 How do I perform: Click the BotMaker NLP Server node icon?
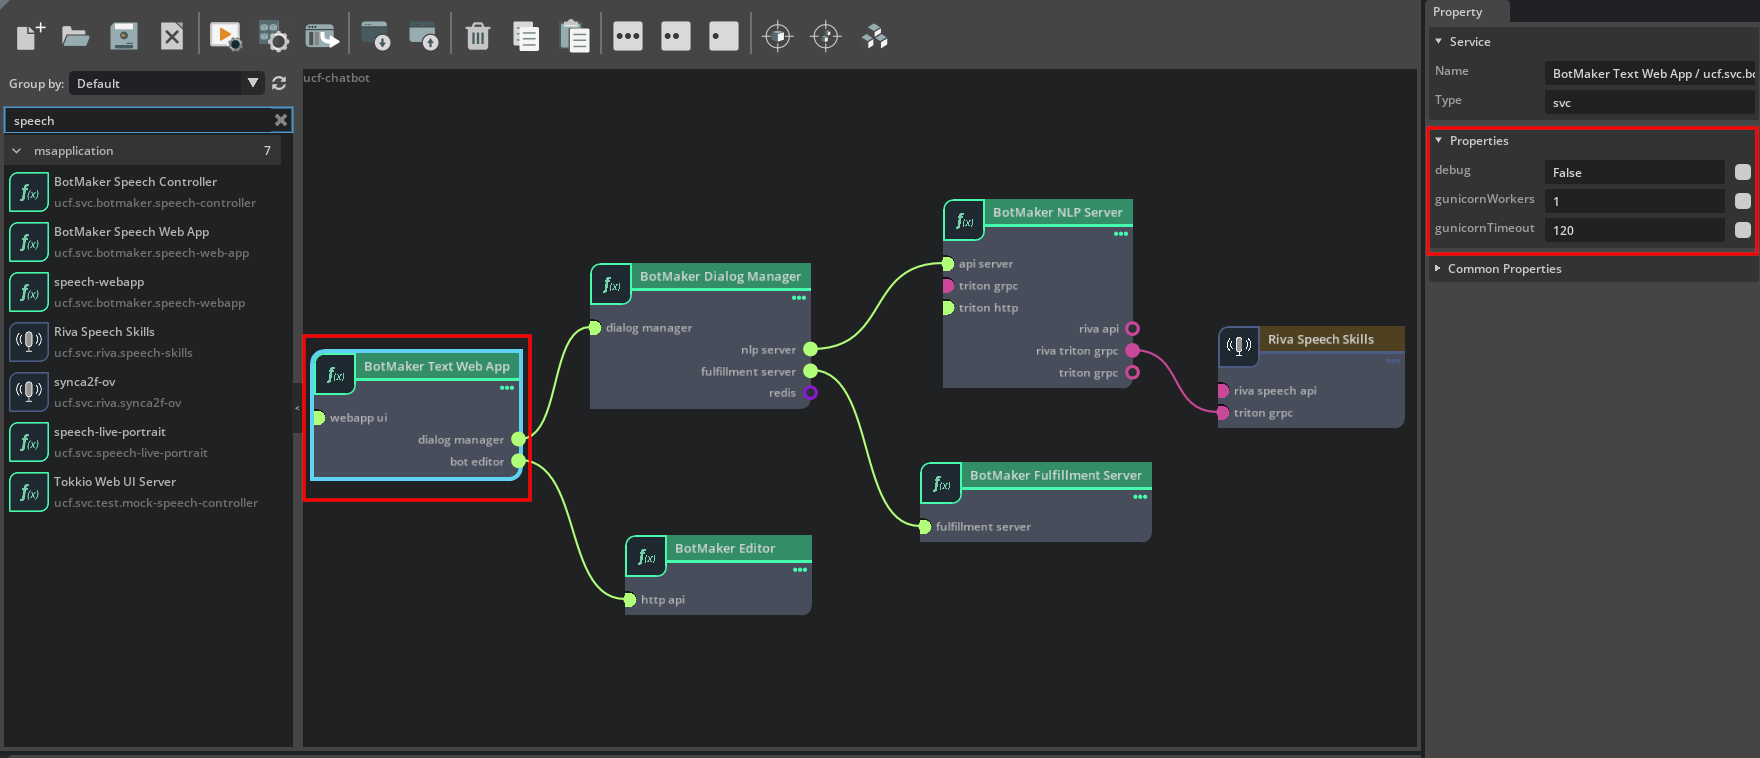click(x=964, y=221)
